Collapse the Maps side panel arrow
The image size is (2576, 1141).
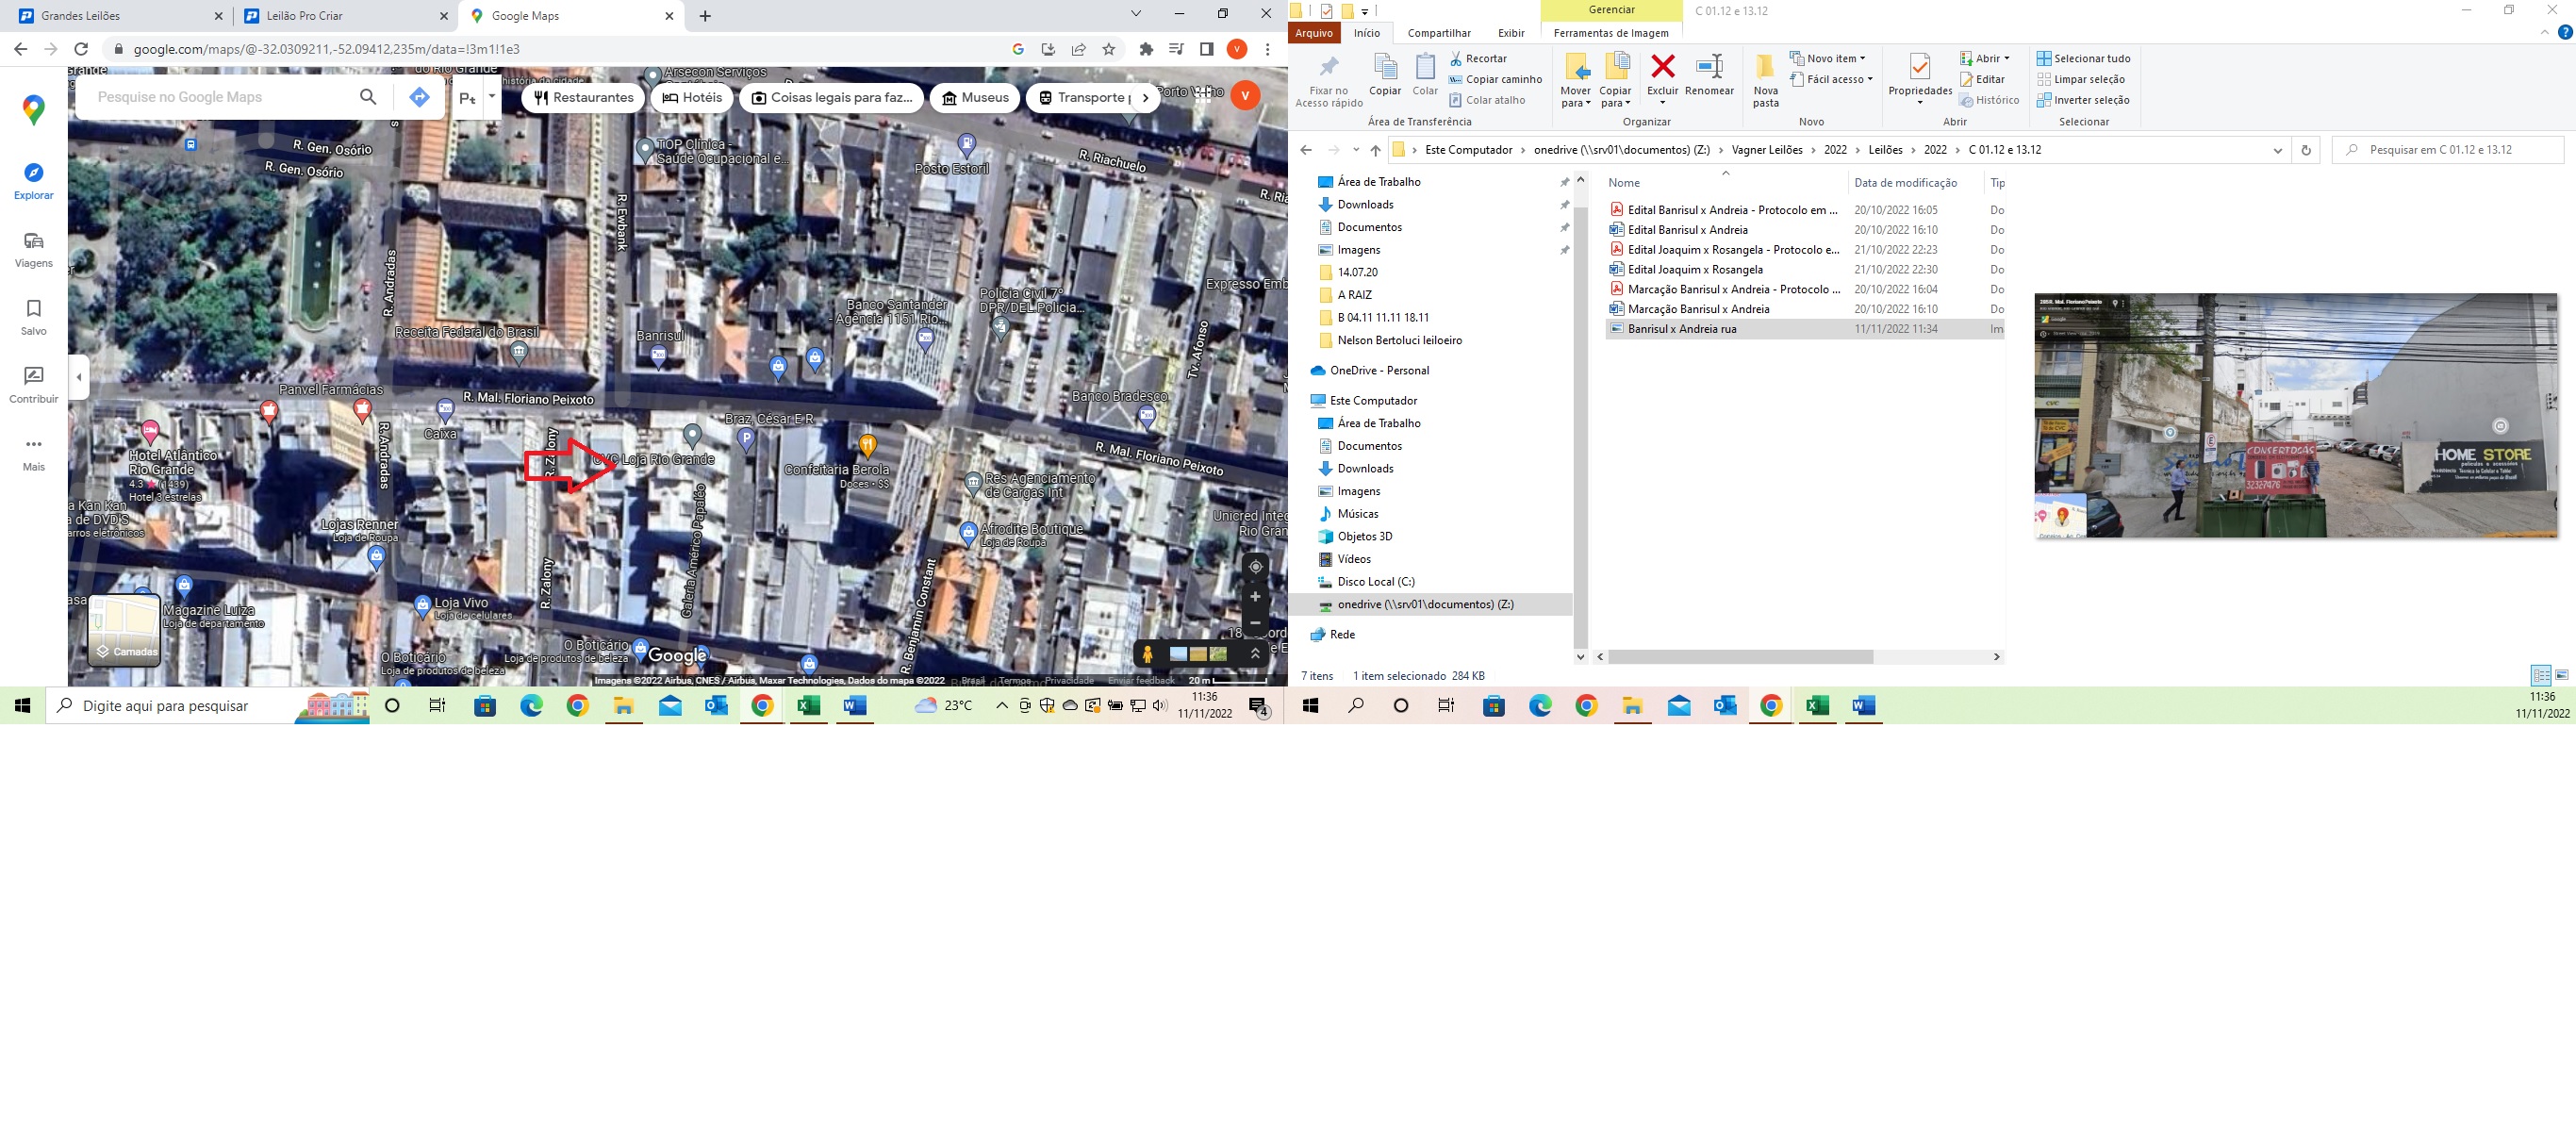pyautogui.click(x=79, y=377)
